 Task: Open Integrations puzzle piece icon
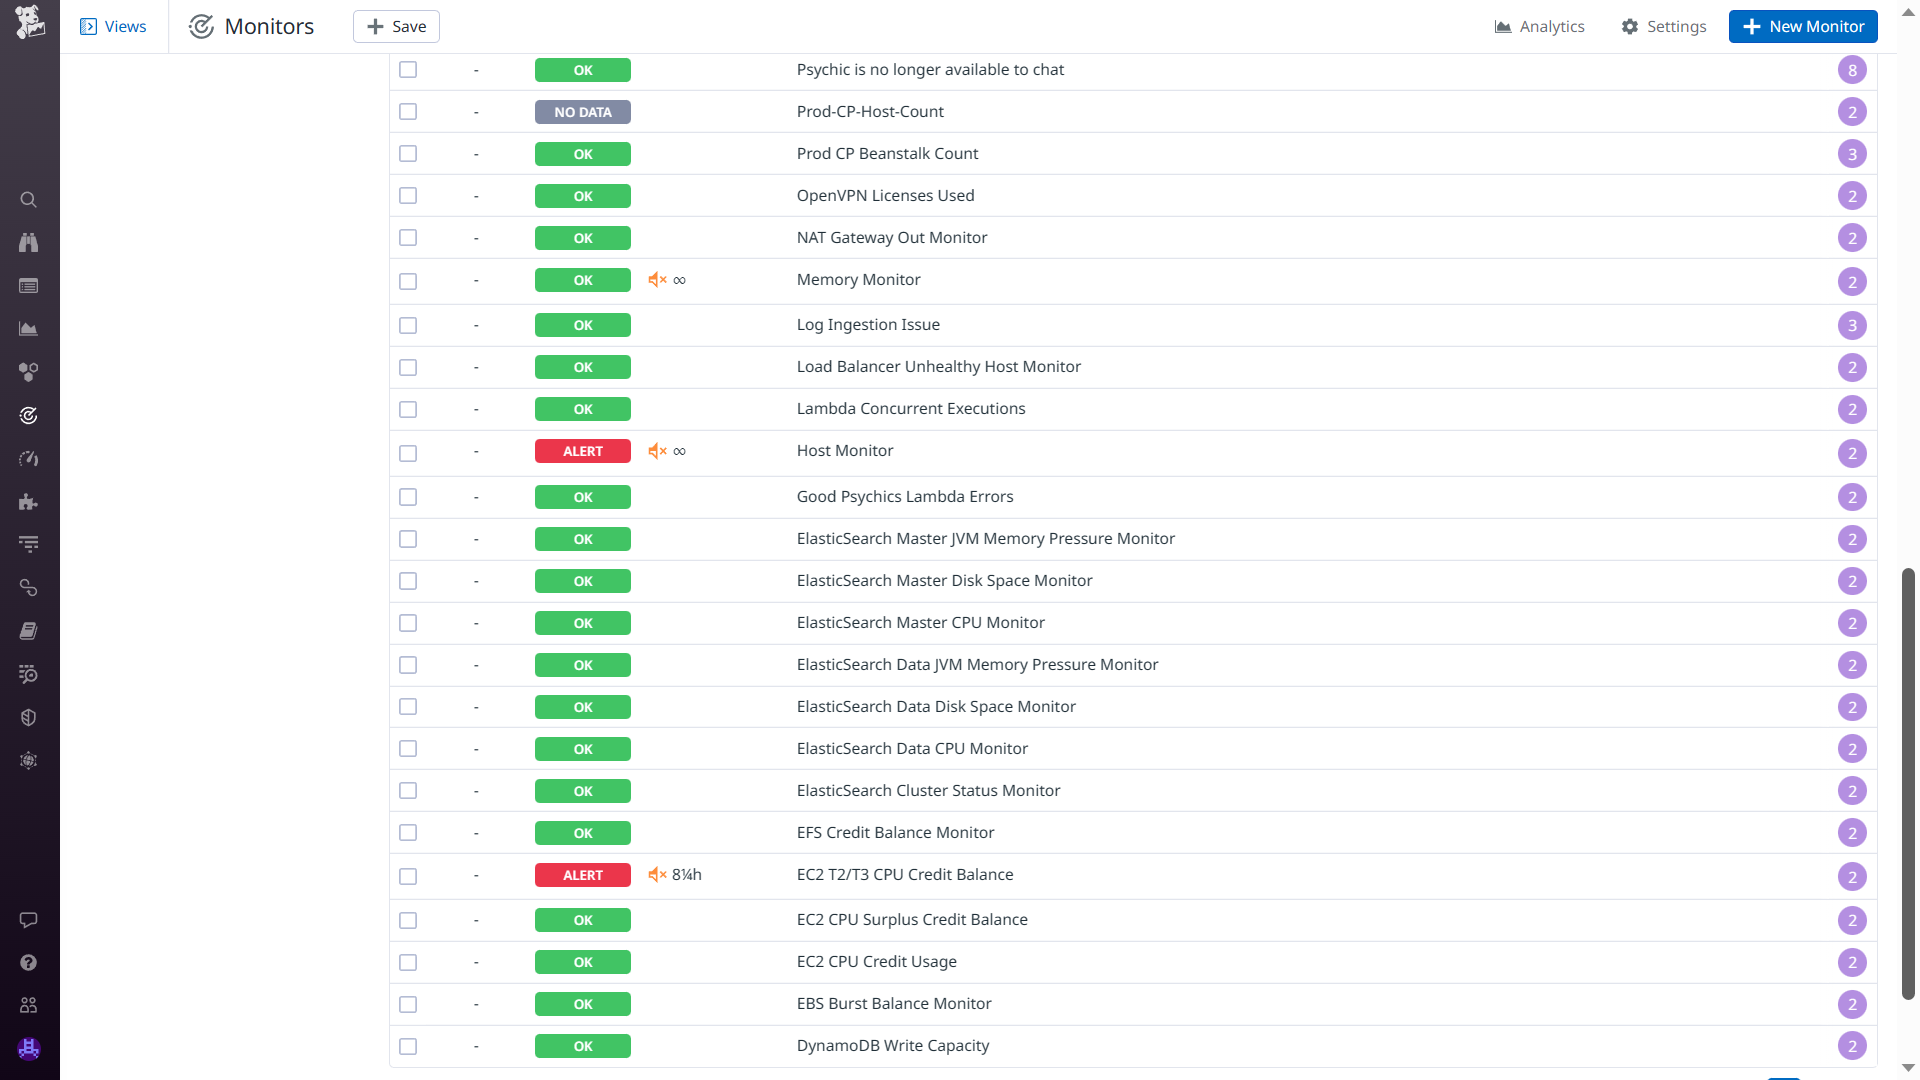[29, 502]
